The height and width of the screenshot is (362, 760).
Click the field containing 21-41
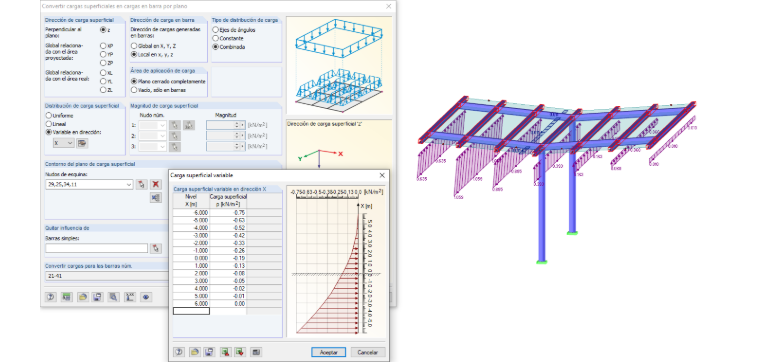pyautogui.click(x=107, y=276)
